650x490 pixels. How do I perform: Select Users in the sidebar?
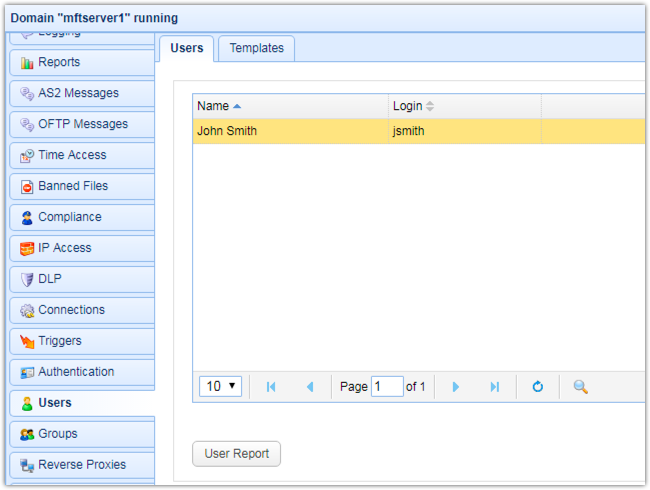pyautogui.click(x=82, y=403)
